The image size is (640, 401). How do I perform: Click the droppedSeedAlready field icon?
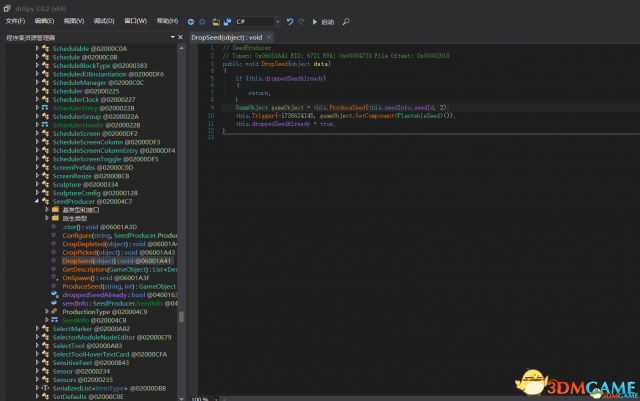click(54, 294)
